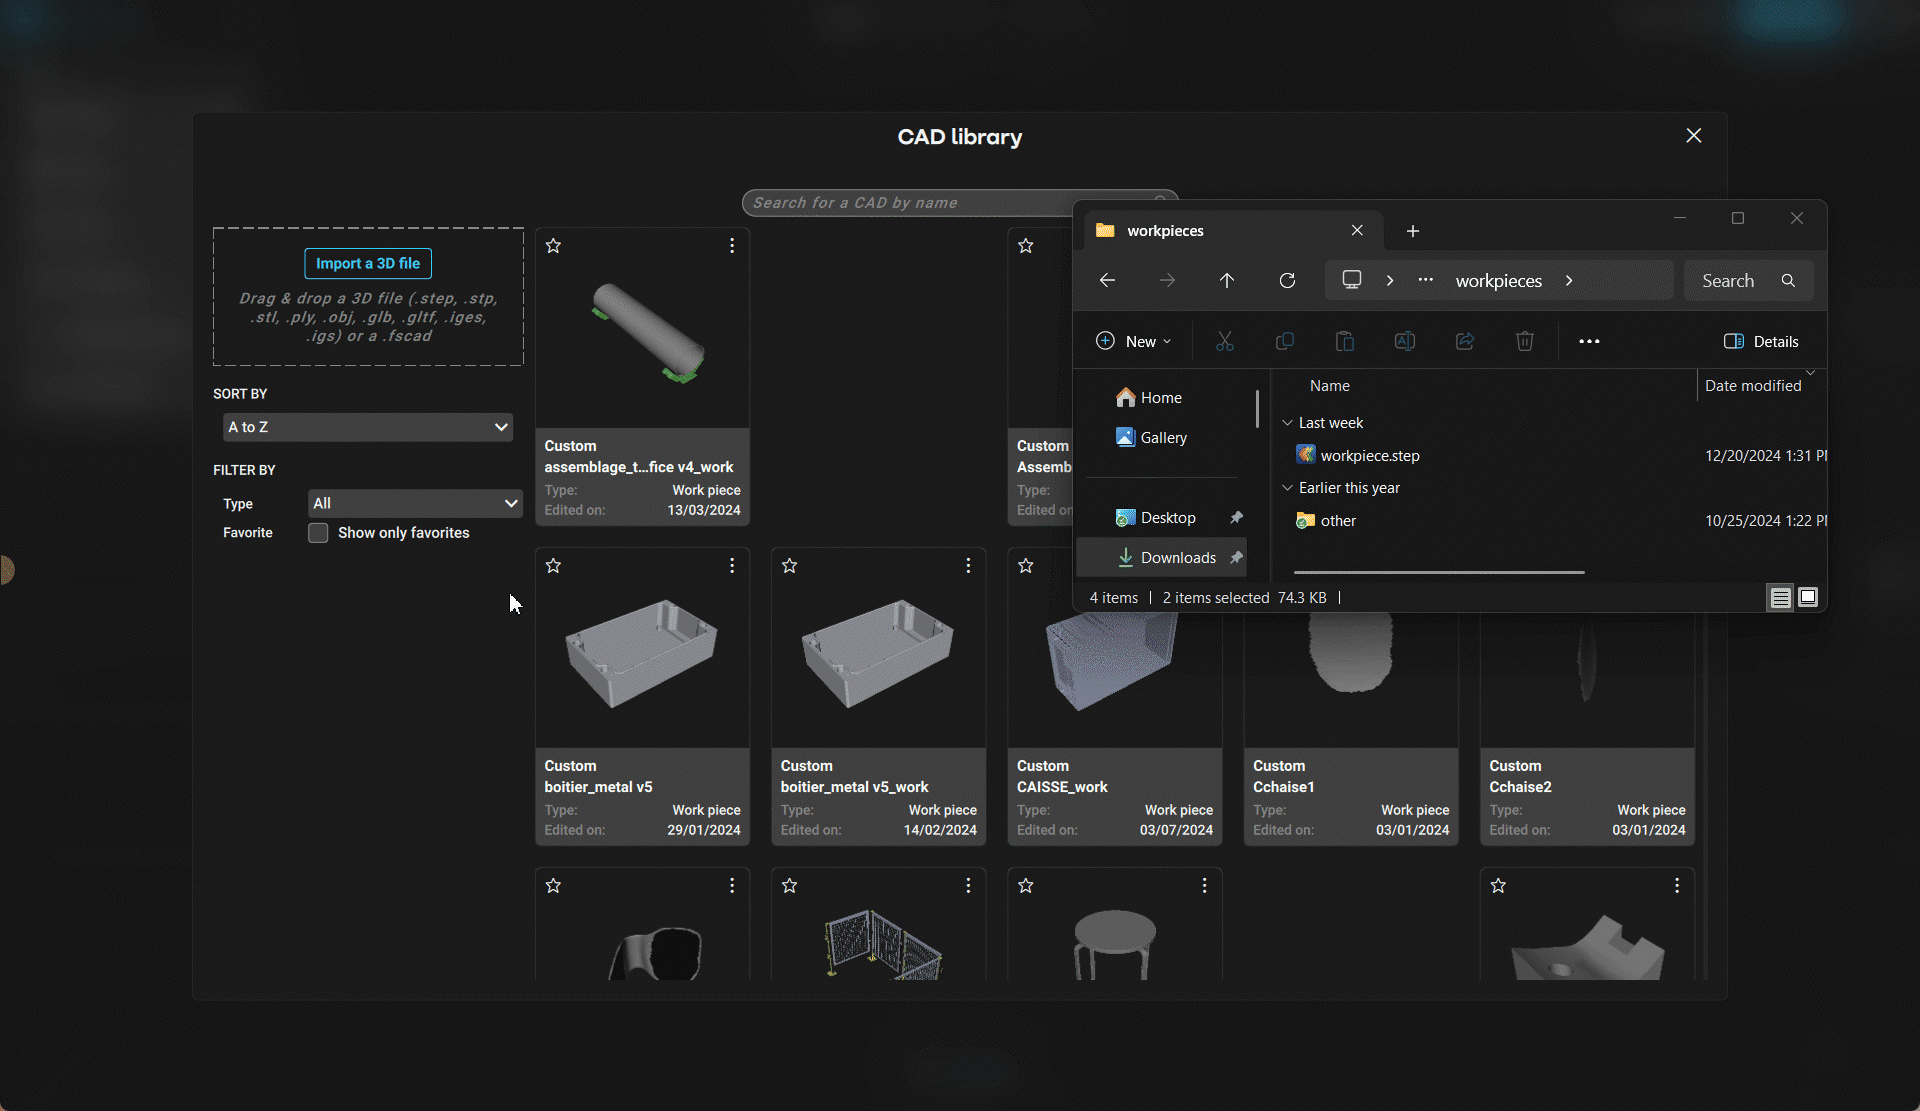Click Refresh icon in File Explorer
Screen dimensions: 1920x1111
pos(1287,281)
